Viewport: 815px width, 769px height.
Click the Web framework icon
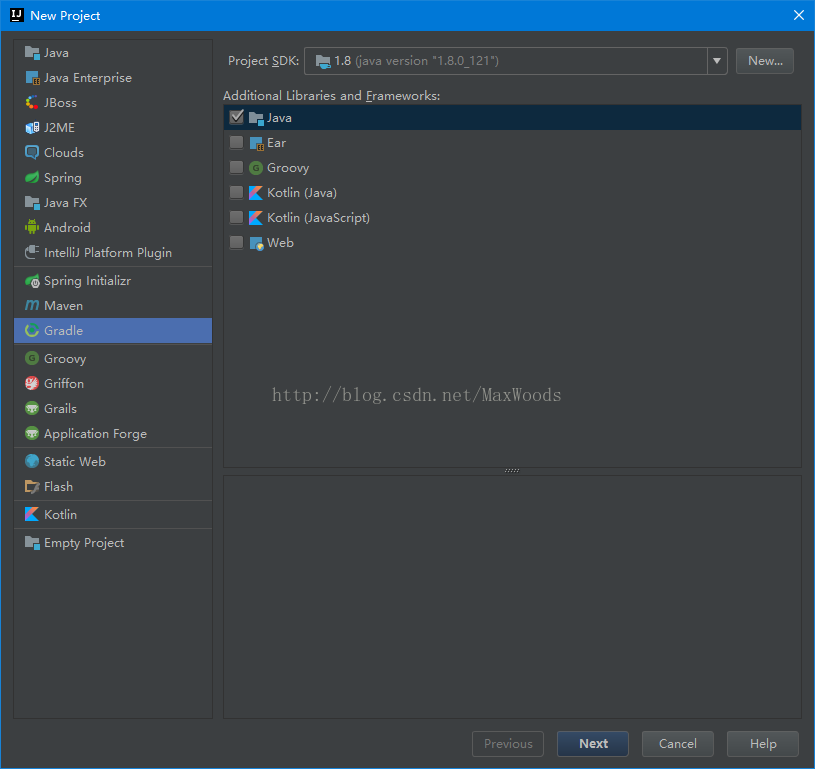tap(256, 243)
